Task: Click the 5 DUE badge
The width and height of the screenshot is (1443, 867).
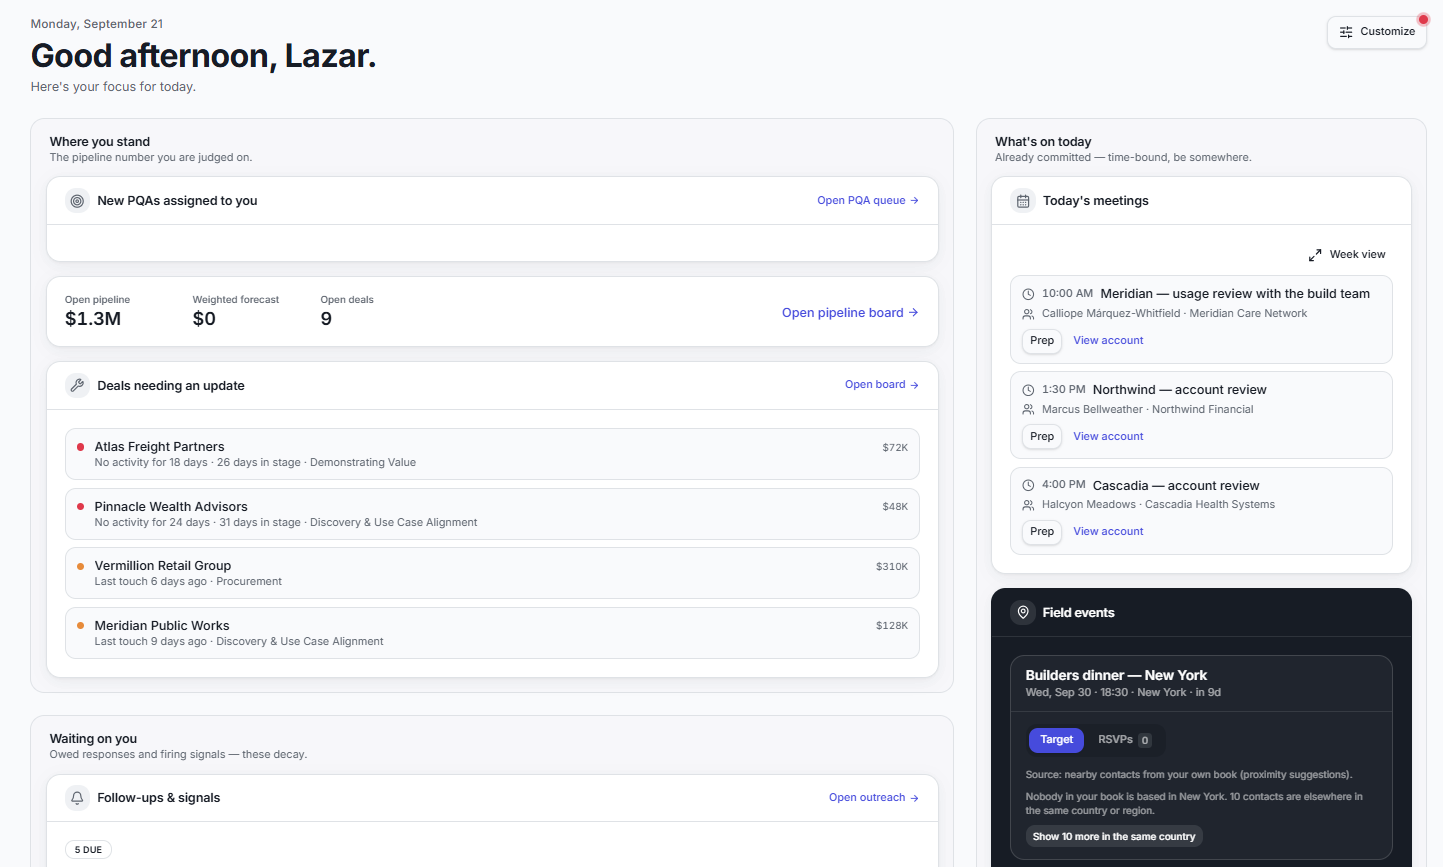Action: tap(88, 850)
